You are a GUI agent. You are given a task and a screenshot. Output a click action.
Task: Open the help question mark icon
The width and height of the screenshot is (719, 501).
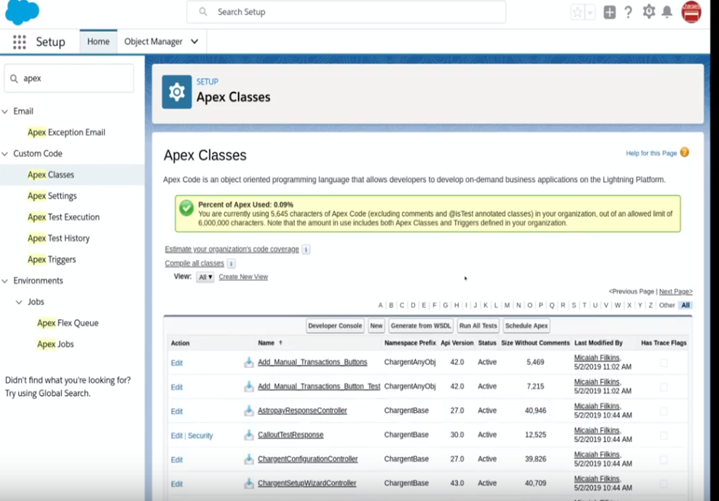[x=628, y=12]
